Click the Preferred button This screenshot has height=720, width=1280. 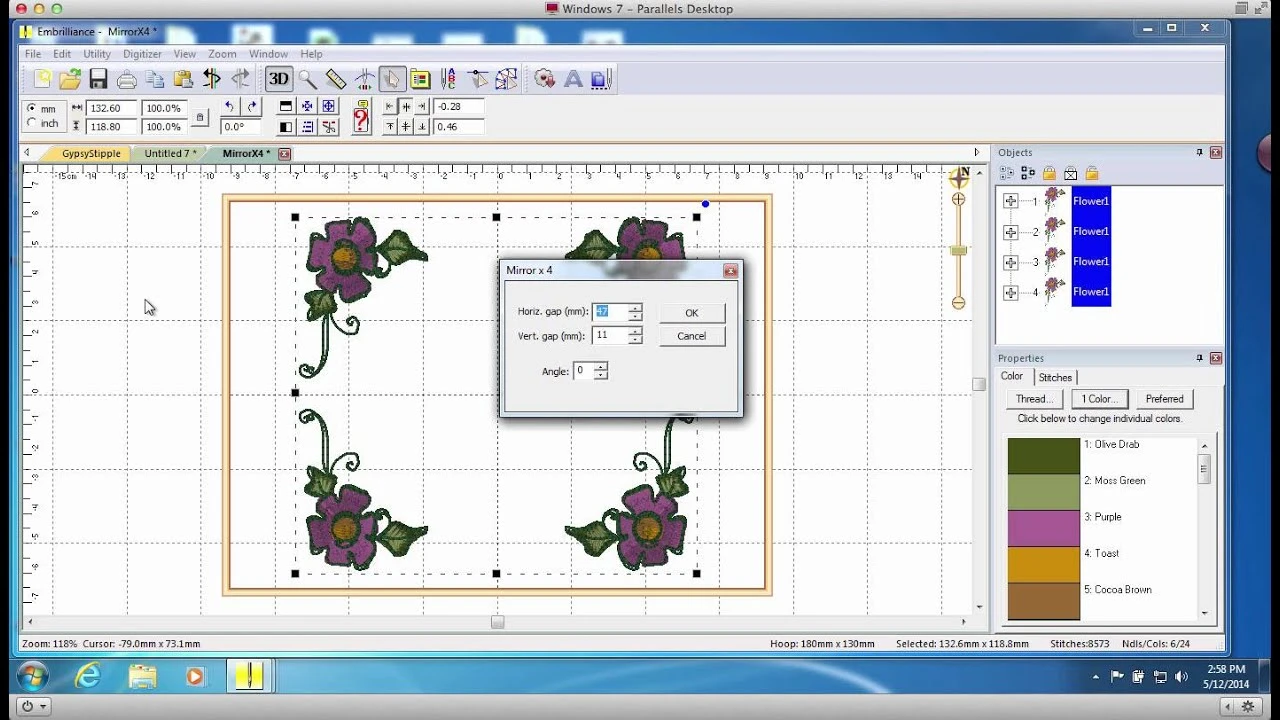click(1164, 399)
